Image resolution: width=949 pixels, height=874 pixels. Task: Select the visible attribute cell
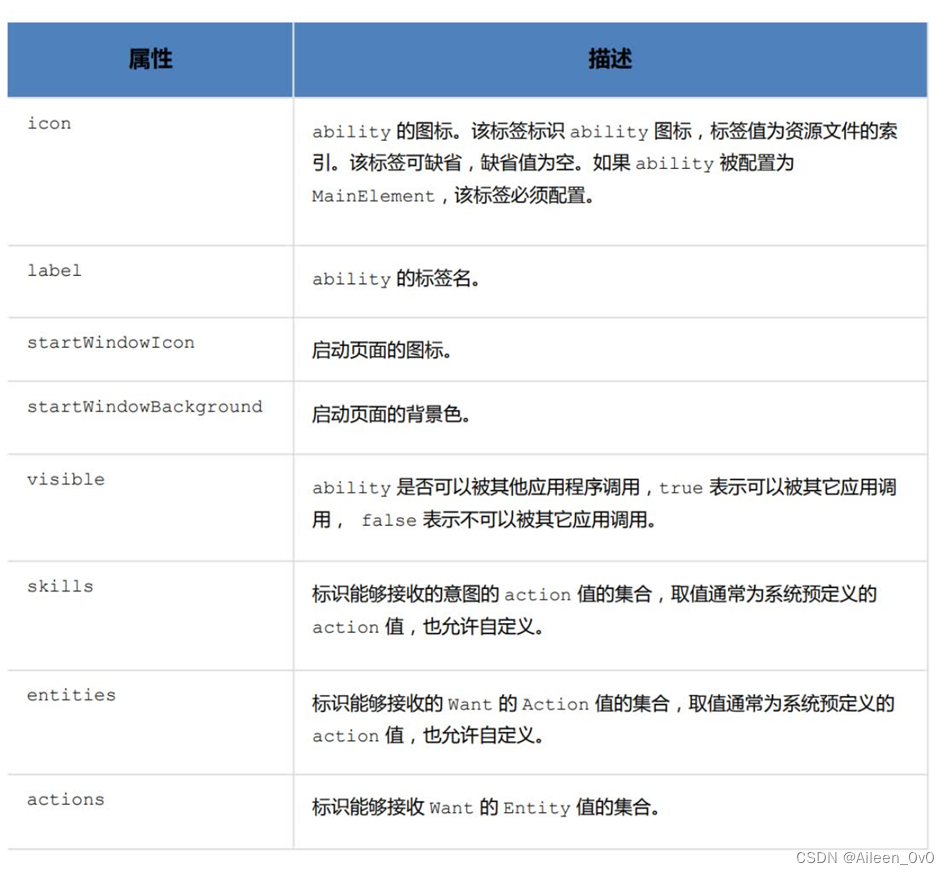click(x=150, y=508)
